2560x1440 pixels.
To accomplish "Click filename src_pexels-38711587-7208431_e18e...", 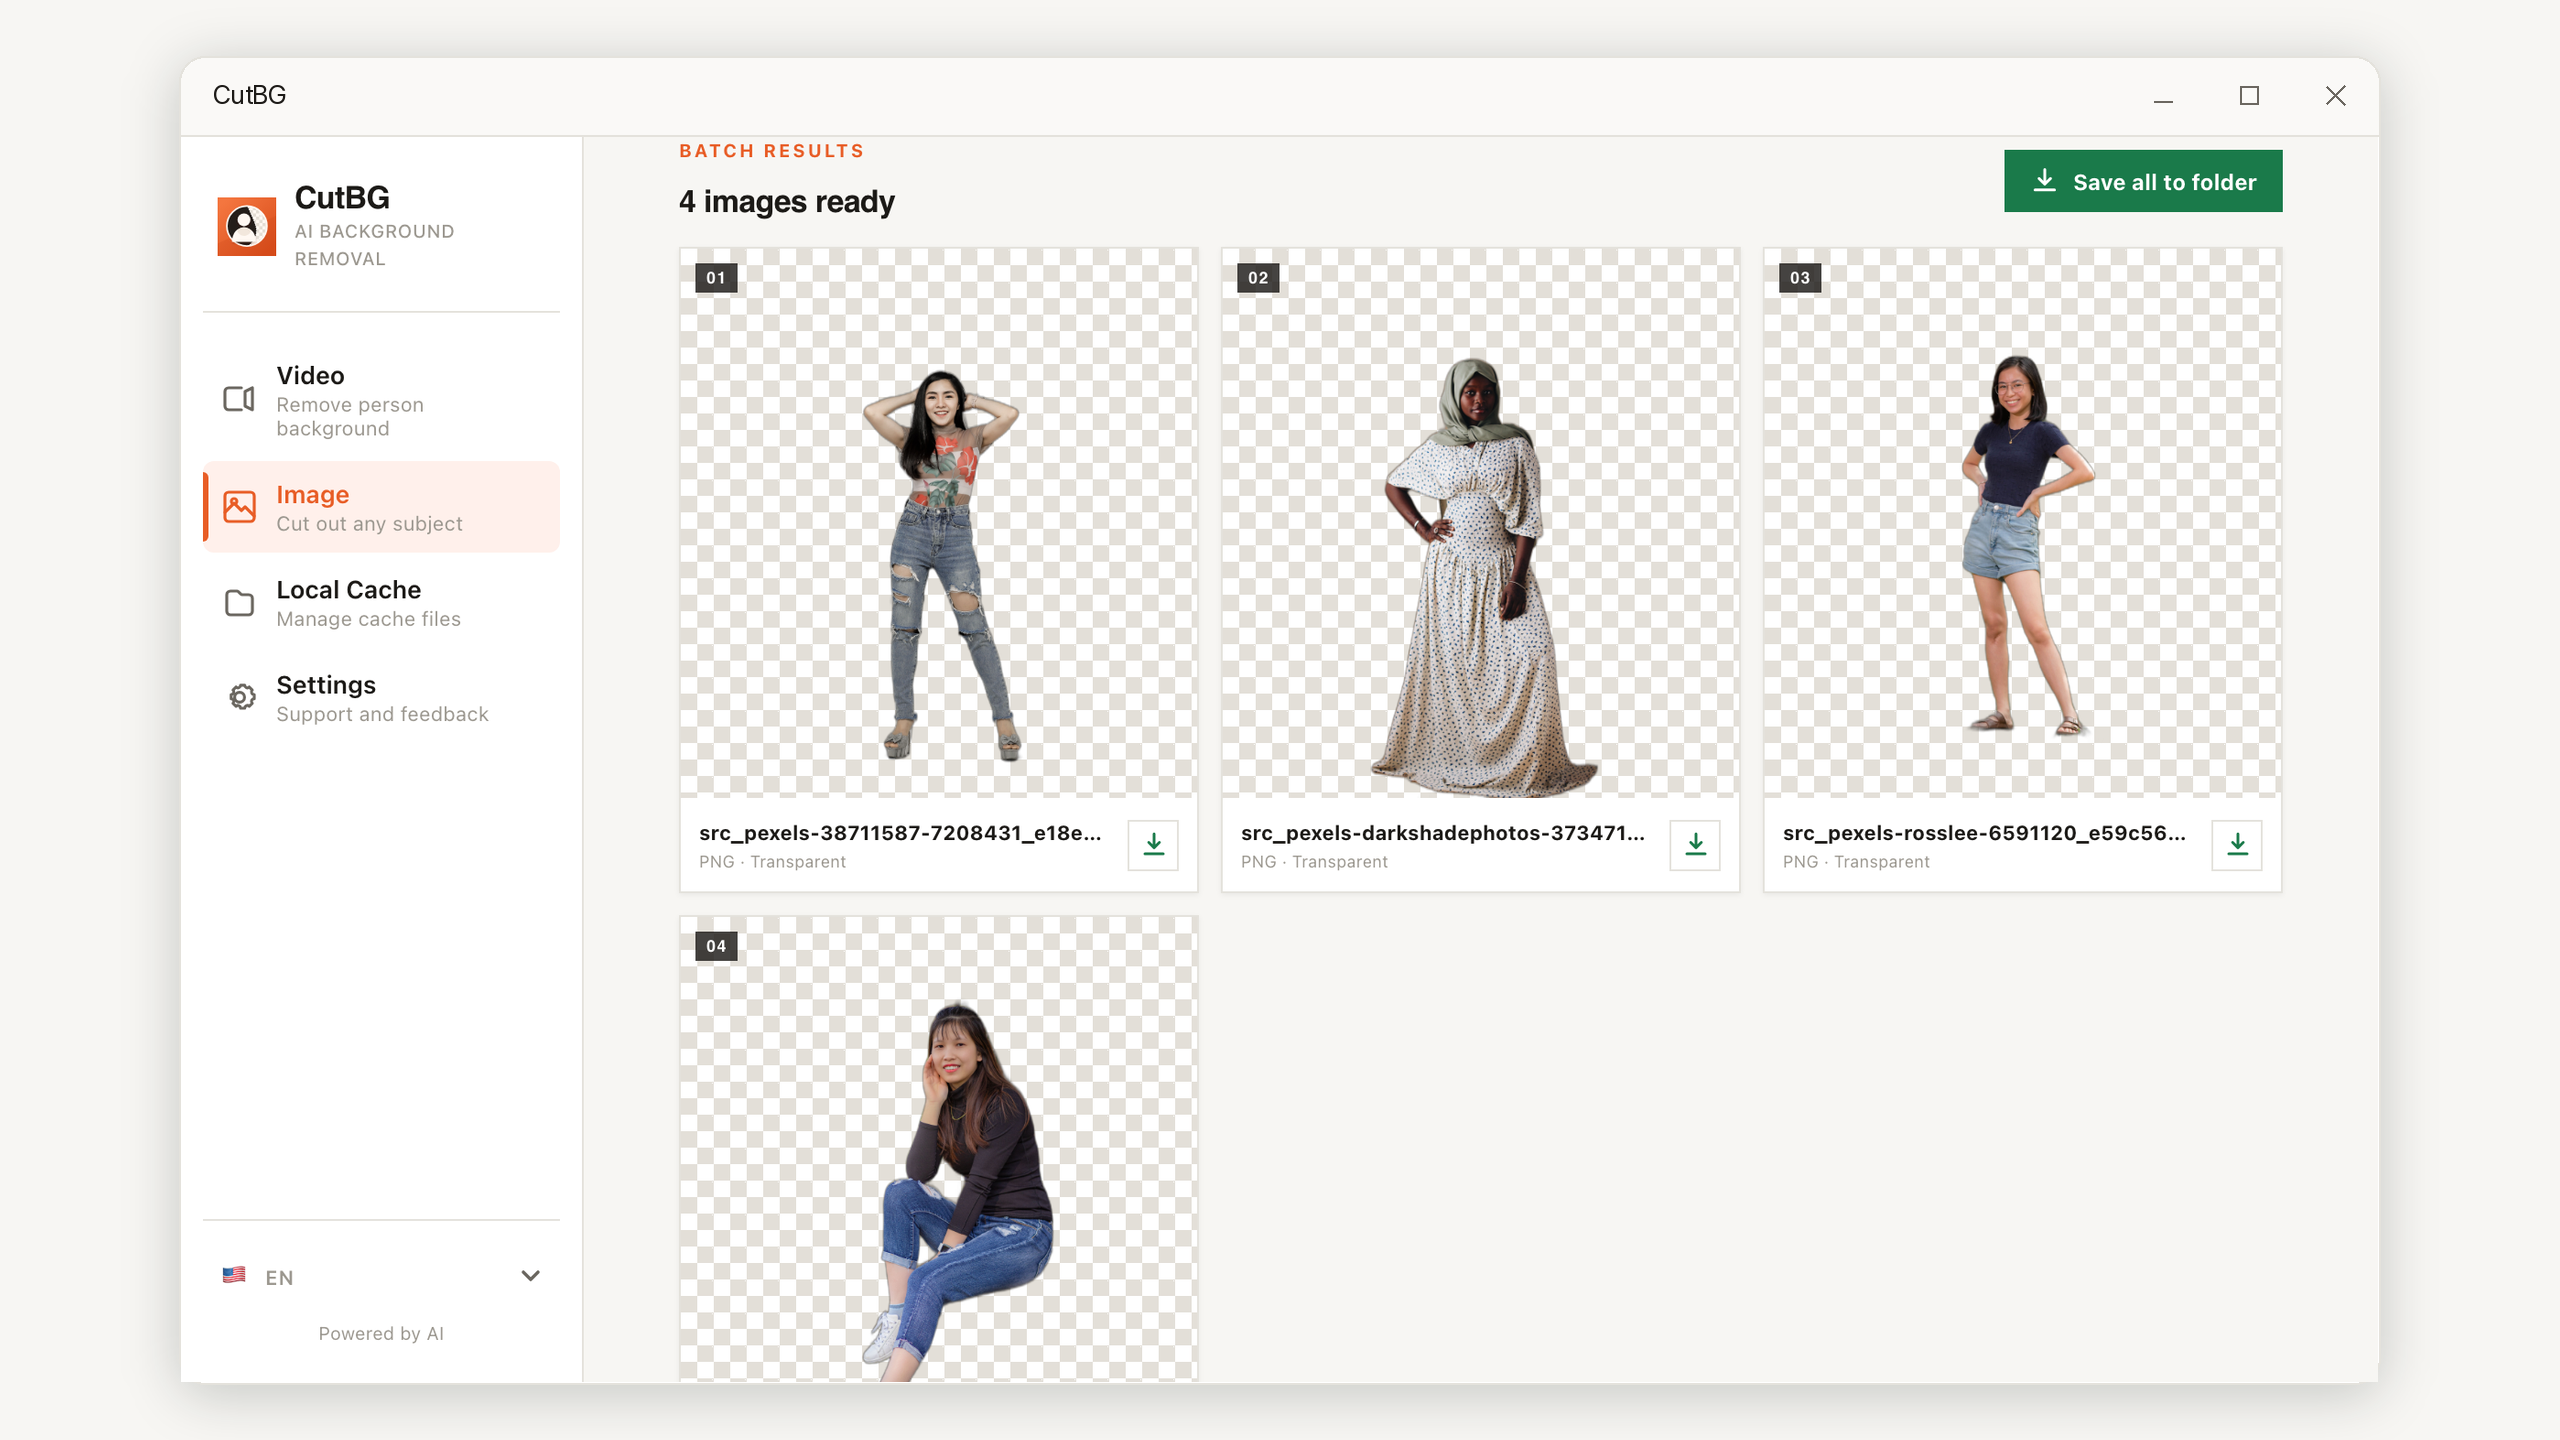I will pos(900,833).
